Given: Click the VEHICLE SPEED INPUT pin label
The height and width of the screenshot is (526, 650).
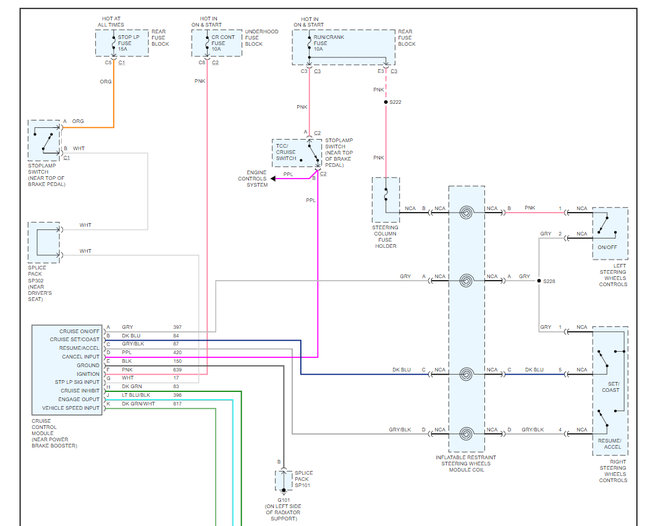Looking at the screenshot, I should [71, 408].
